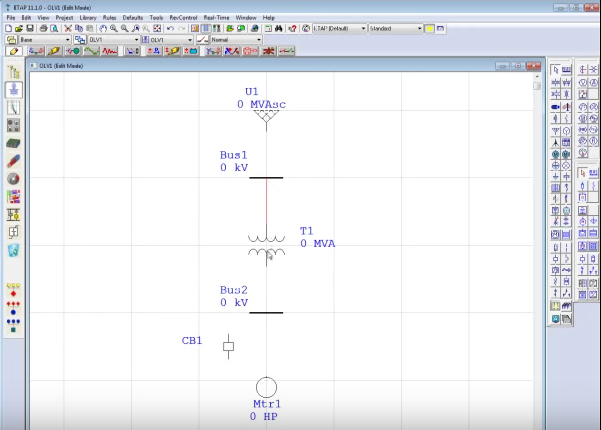
Task: Open the RevControl menu
Action: [183, 18]
